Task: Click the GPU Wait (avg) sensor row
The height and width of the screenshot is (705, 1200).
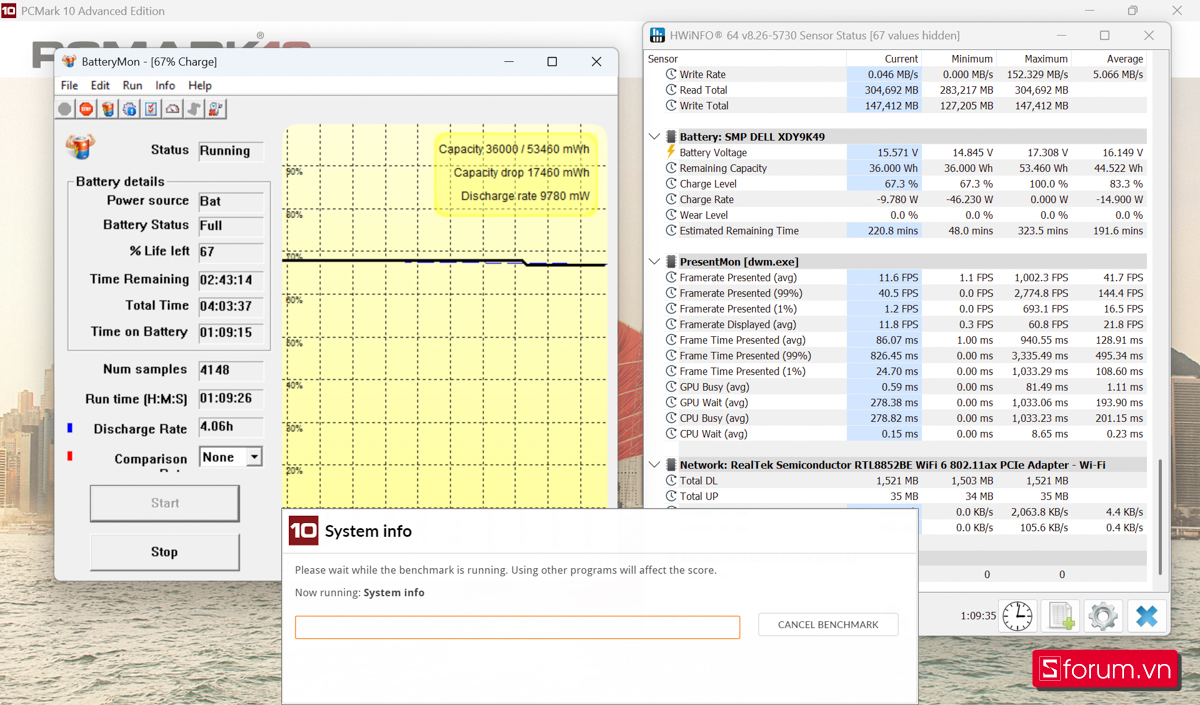Action: click(x=897, y=403)
